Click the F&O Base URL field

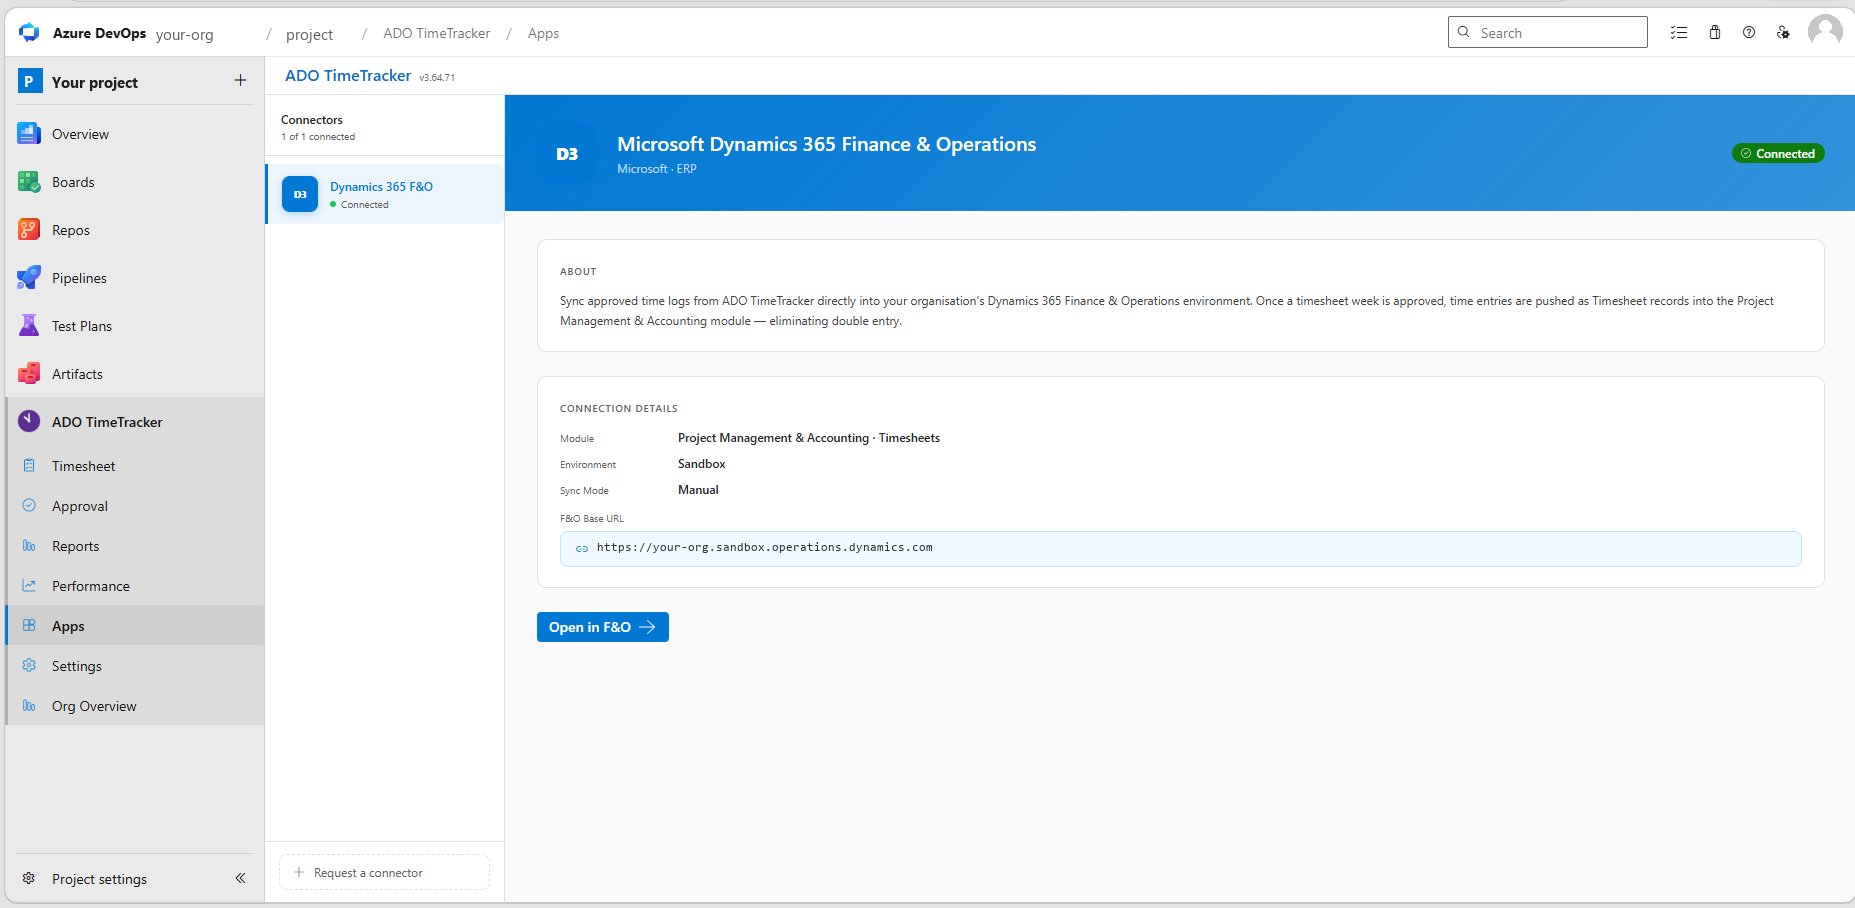(1180, 548)
